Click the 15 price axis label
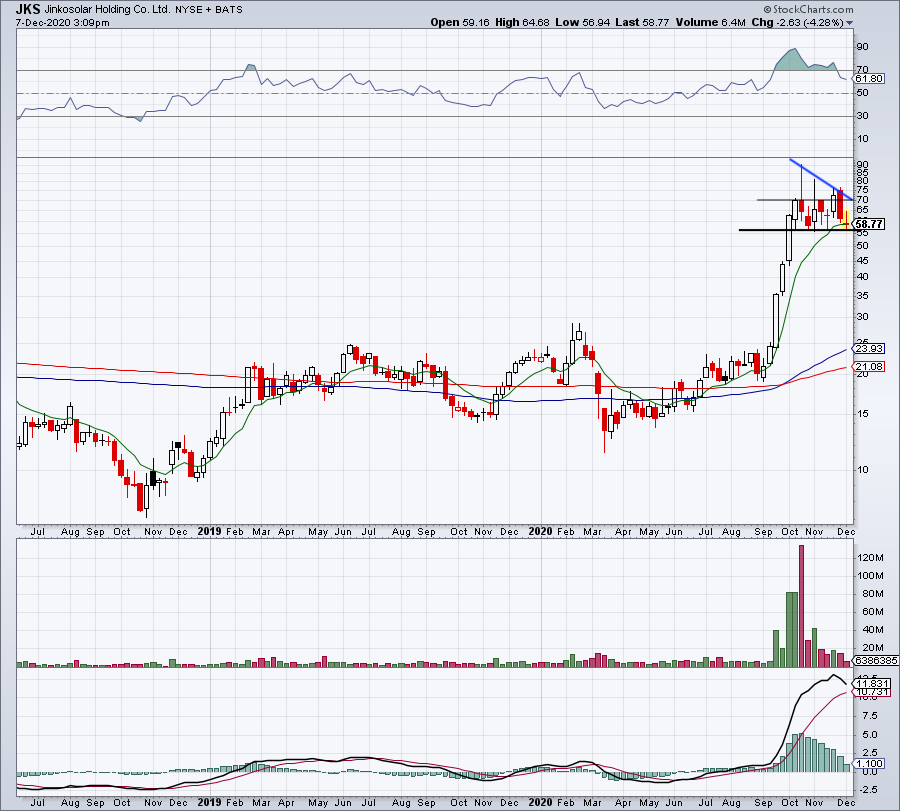 pyautogui.click(x=862, y=414)
